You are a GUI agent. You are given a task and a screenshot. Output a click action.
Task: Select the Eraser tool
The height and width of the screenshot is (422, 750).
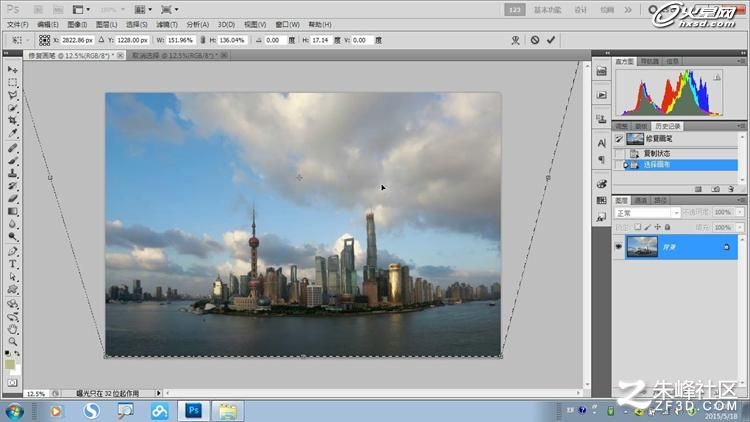coord(12,199)
